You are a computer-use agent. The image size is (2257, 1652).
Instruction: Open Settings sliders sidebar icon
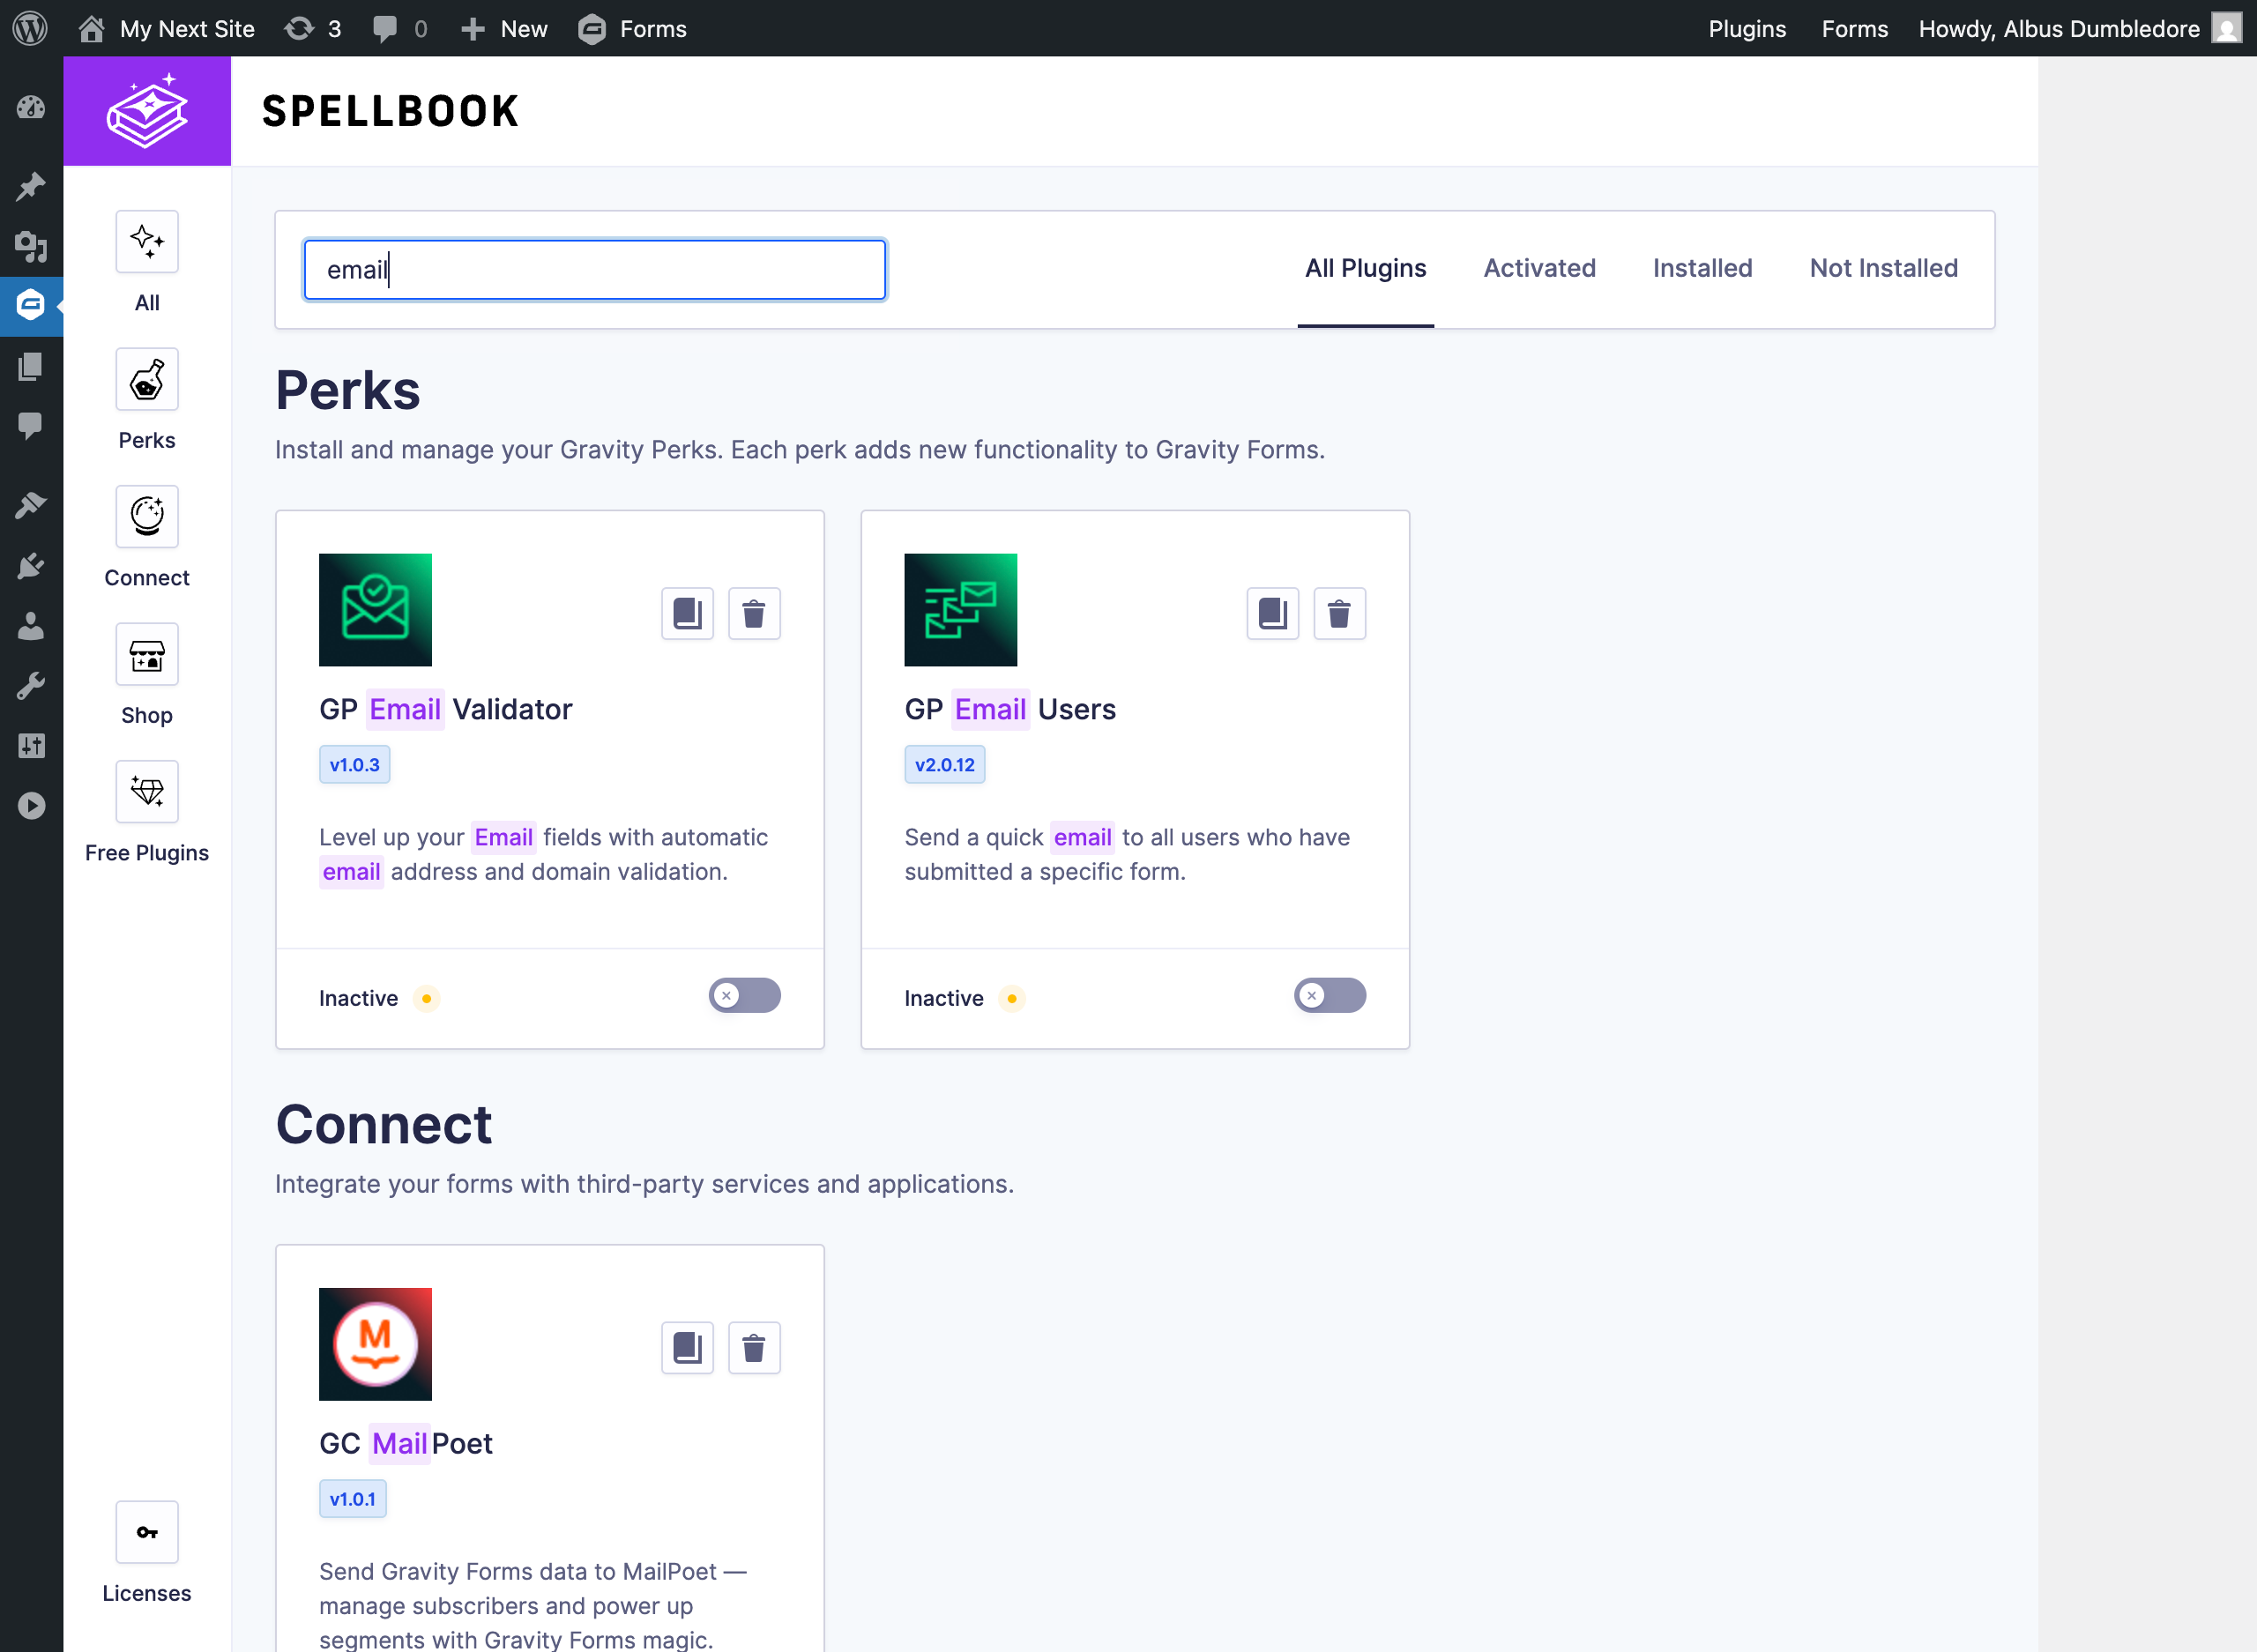coord(31,746)
